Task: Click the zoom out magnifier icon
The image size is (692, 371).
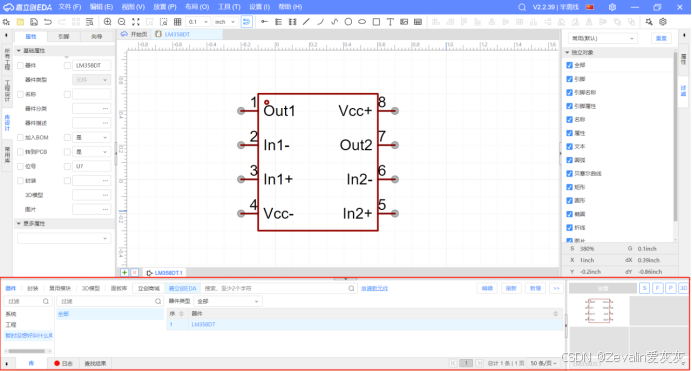Action: pyautogui.click(x=122, y=22)
